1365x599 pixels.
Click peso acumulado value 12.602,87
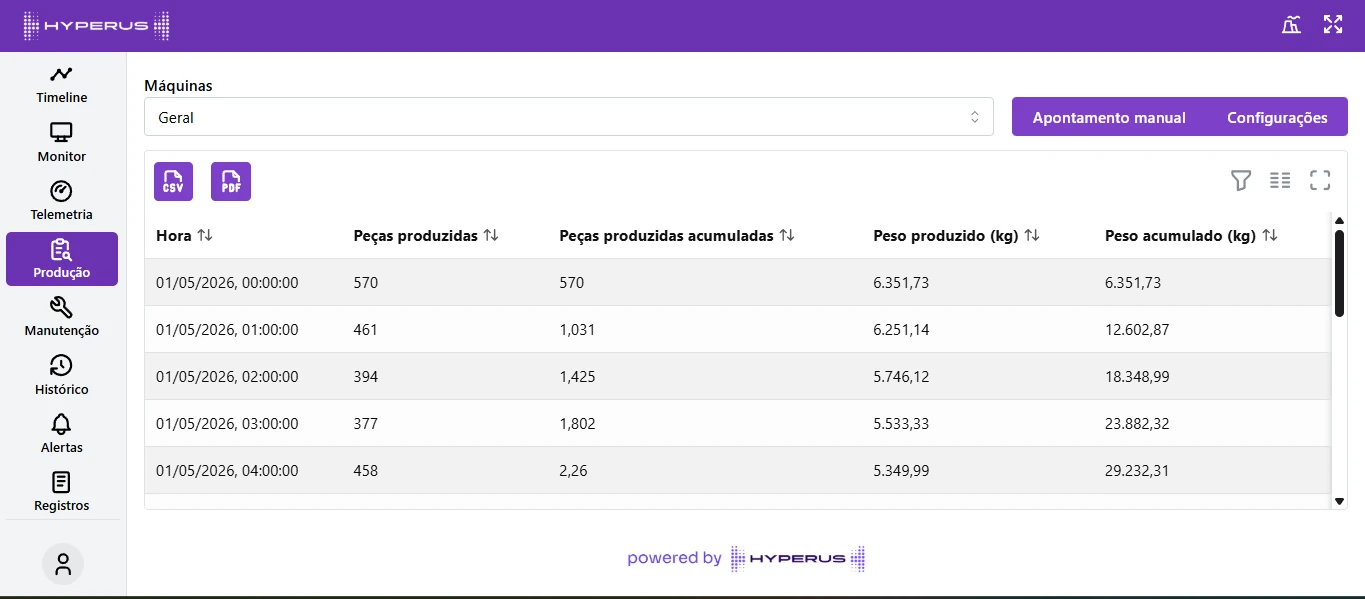1137,330
